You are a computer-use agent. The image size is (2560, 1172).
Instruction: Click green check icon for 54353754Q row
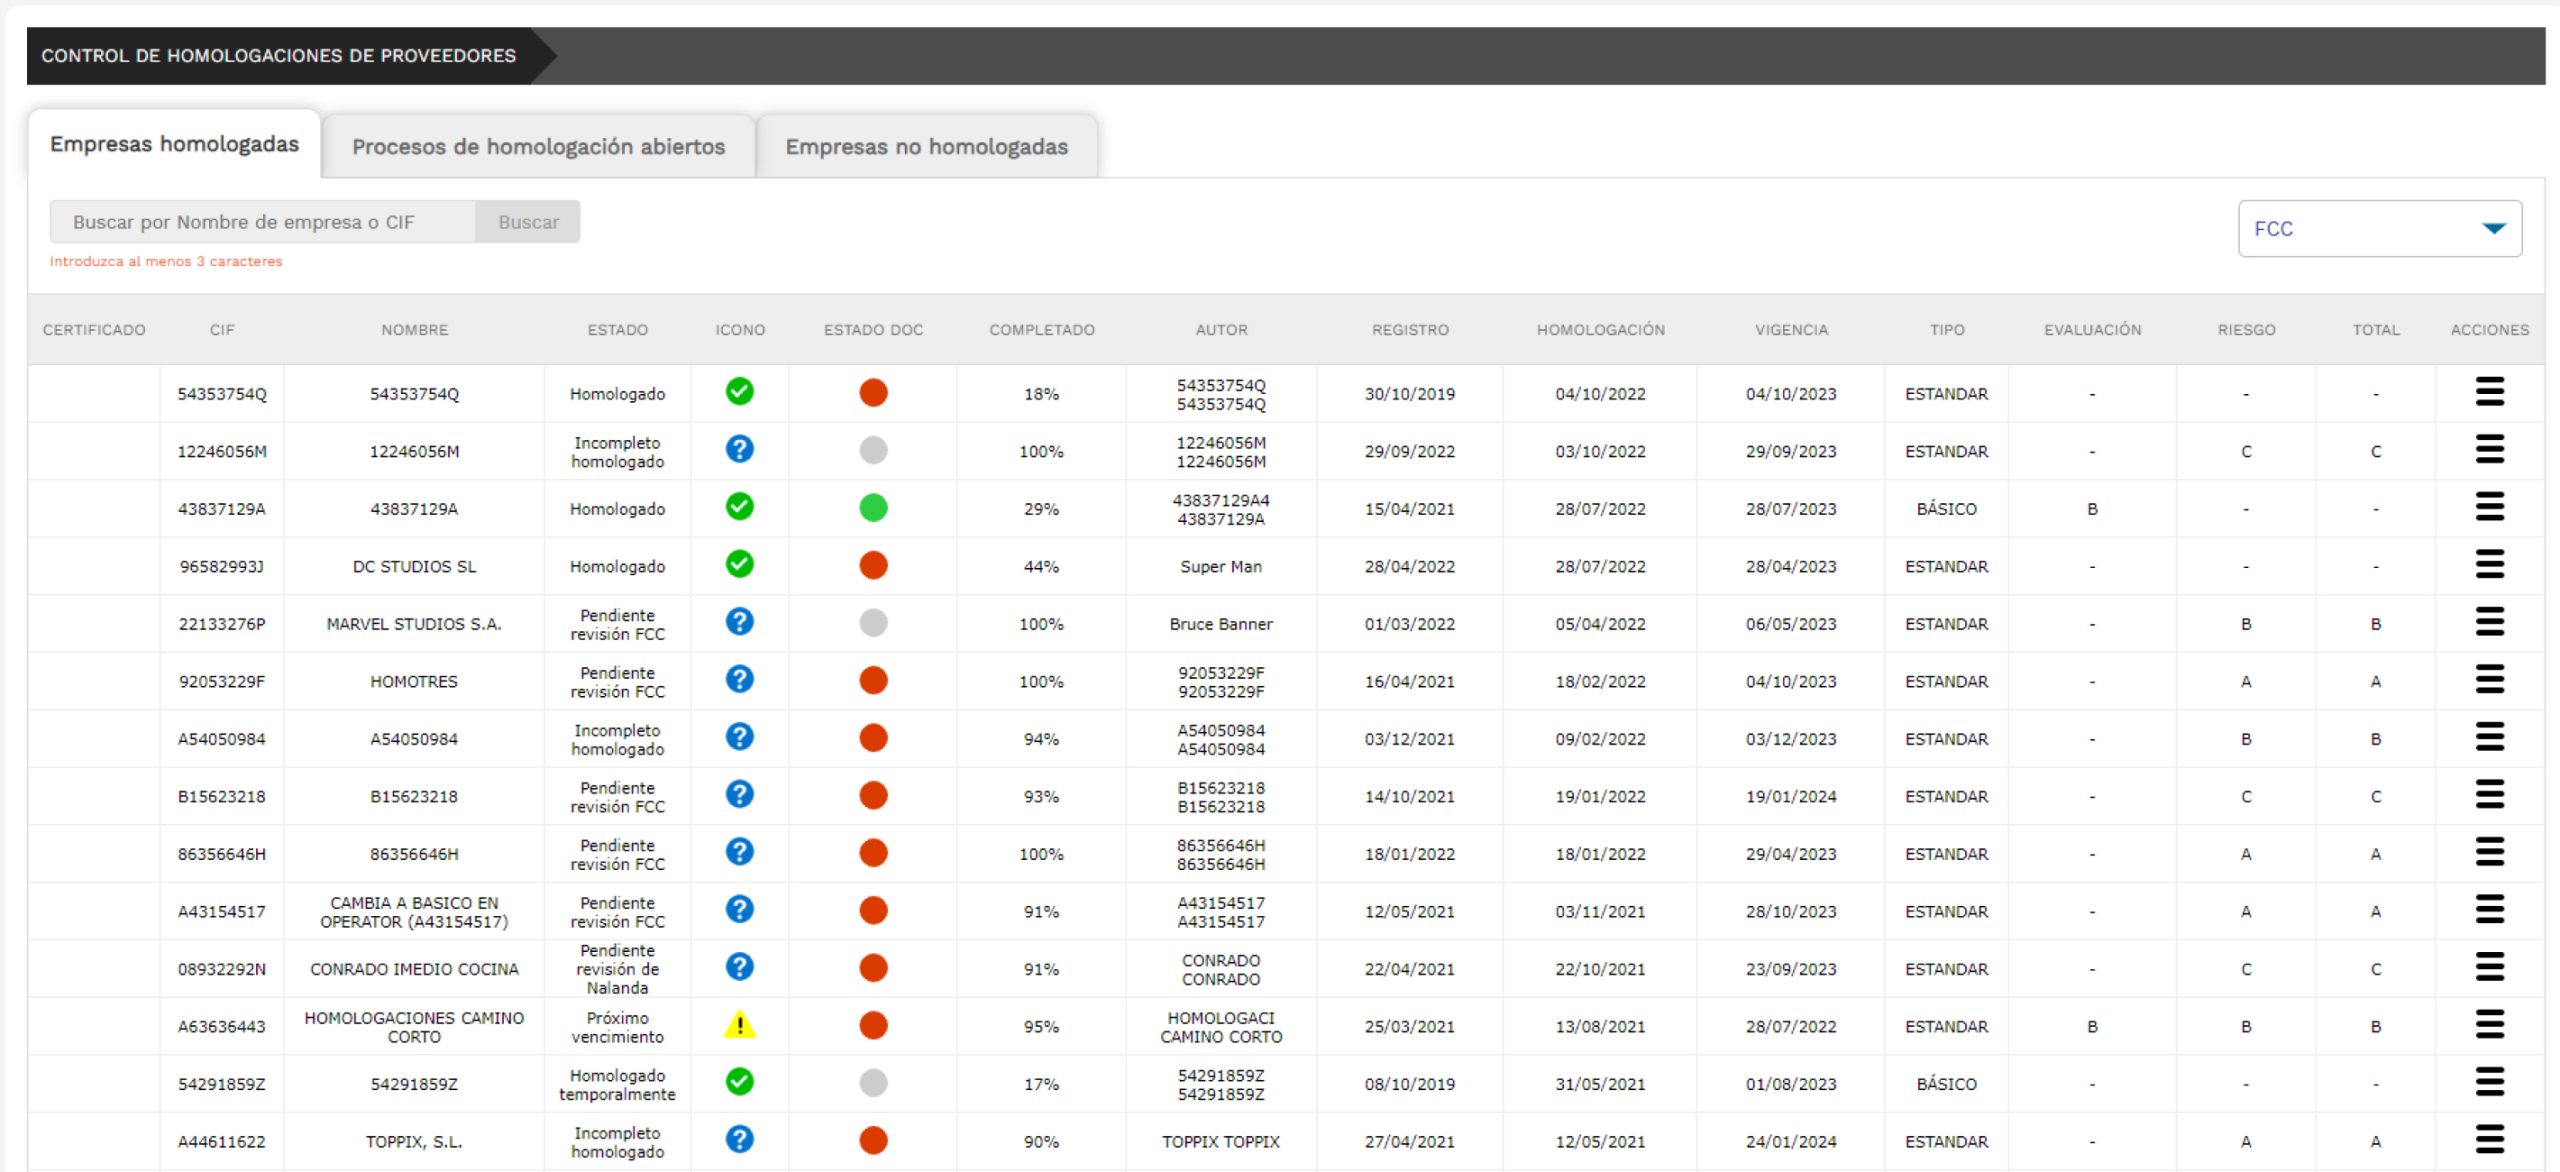pos(739,392)
